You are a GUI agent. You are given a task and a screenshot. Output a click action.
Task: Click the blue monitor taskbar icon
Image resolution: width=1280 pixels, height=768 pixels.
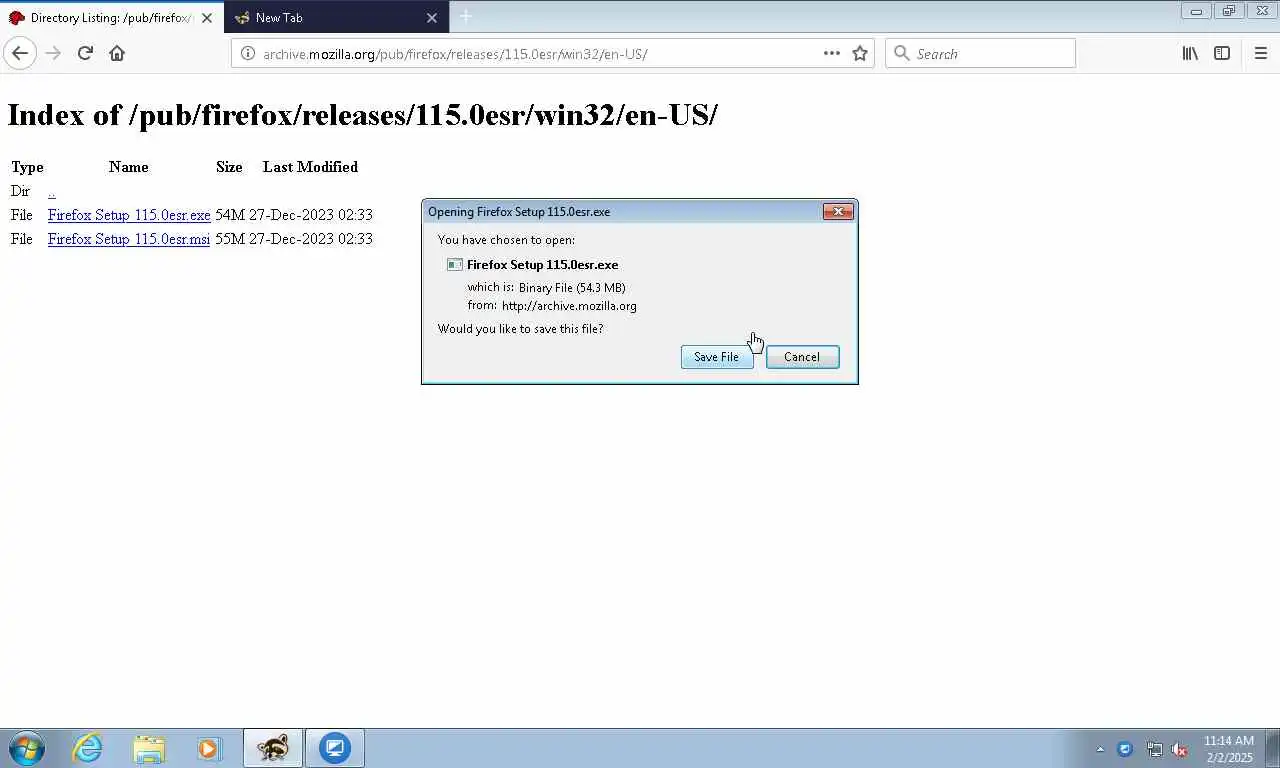[335, 748]
